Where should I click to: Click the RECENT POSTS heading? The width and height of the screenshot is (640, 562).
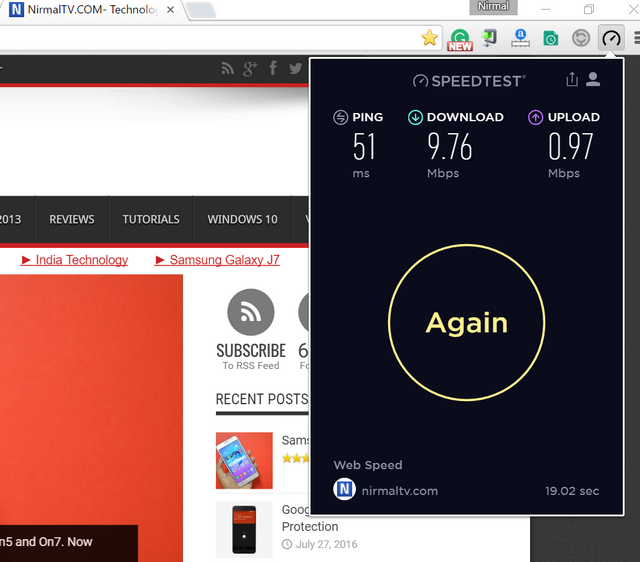point(262,399)
